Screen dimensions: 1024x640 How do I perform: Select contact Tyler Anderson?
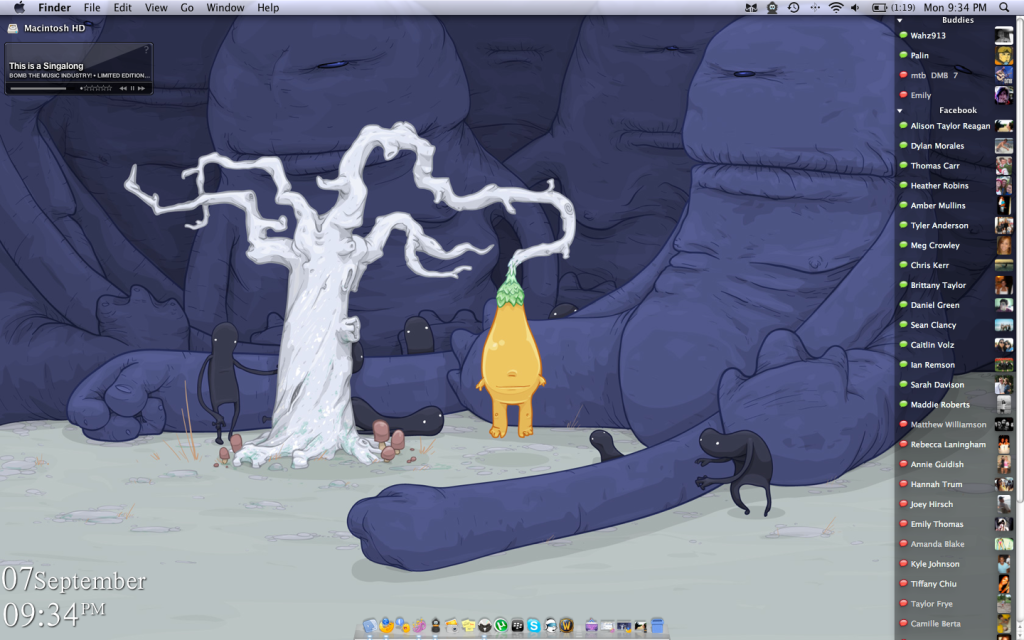[955, 225]
